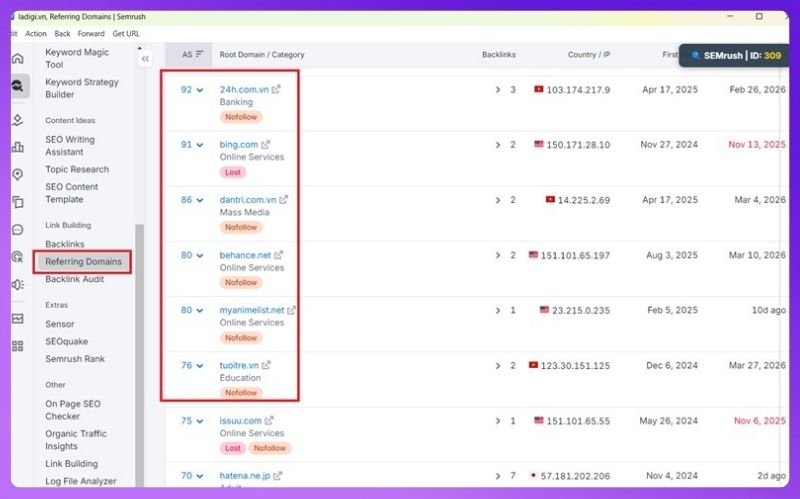Click Nofollow tag in issuu.com row
The image size is (800, 499).
(269, 448)
